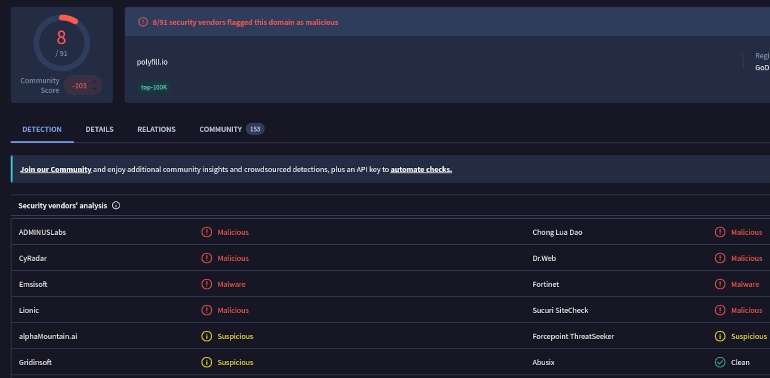The image size is (770, 378).
Task: Click the malicious icon next to Dr.Web
Action: 720,258
